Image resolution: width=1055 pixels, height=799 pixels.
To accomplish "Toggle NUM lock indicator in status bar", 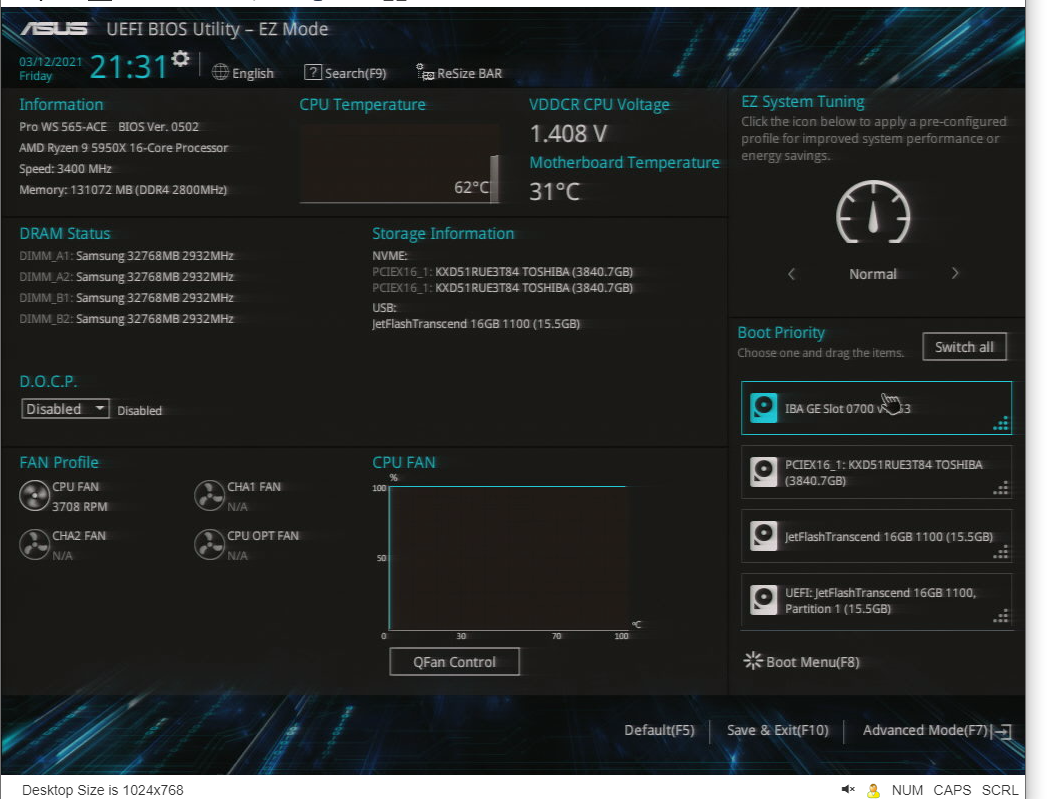I will 907,790.
